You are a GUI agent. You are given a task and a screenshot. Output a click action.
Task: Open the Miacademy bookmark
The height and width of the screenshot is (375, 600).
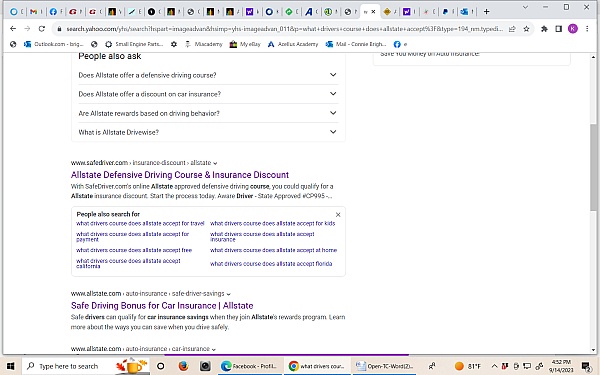(x=204, y=44)
